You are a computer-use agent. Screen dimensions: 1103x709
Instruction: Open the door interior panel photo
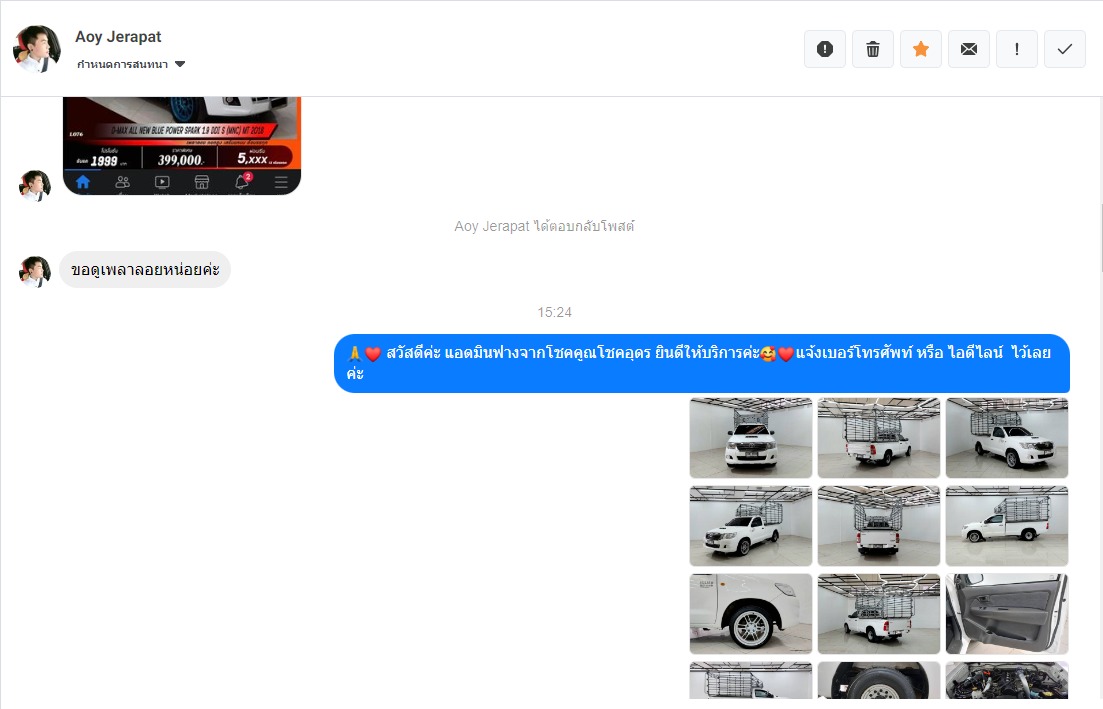1007,614
